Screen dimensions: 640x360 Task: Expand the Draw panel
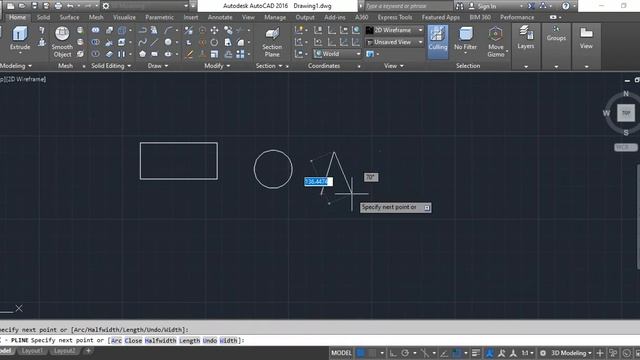(158, 66)
